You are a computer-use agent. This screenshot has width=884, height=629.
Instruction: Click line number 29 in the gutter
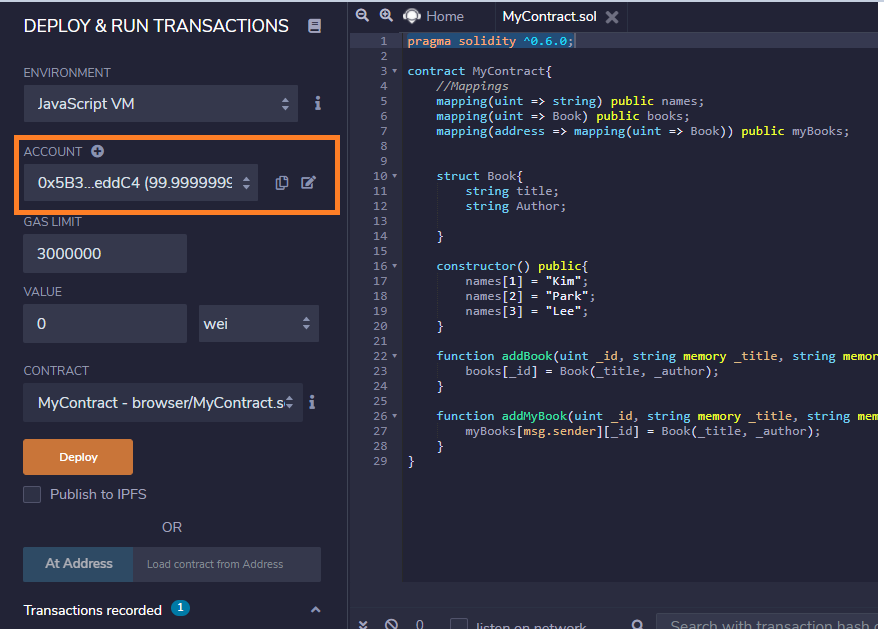[x=381, y=461]
